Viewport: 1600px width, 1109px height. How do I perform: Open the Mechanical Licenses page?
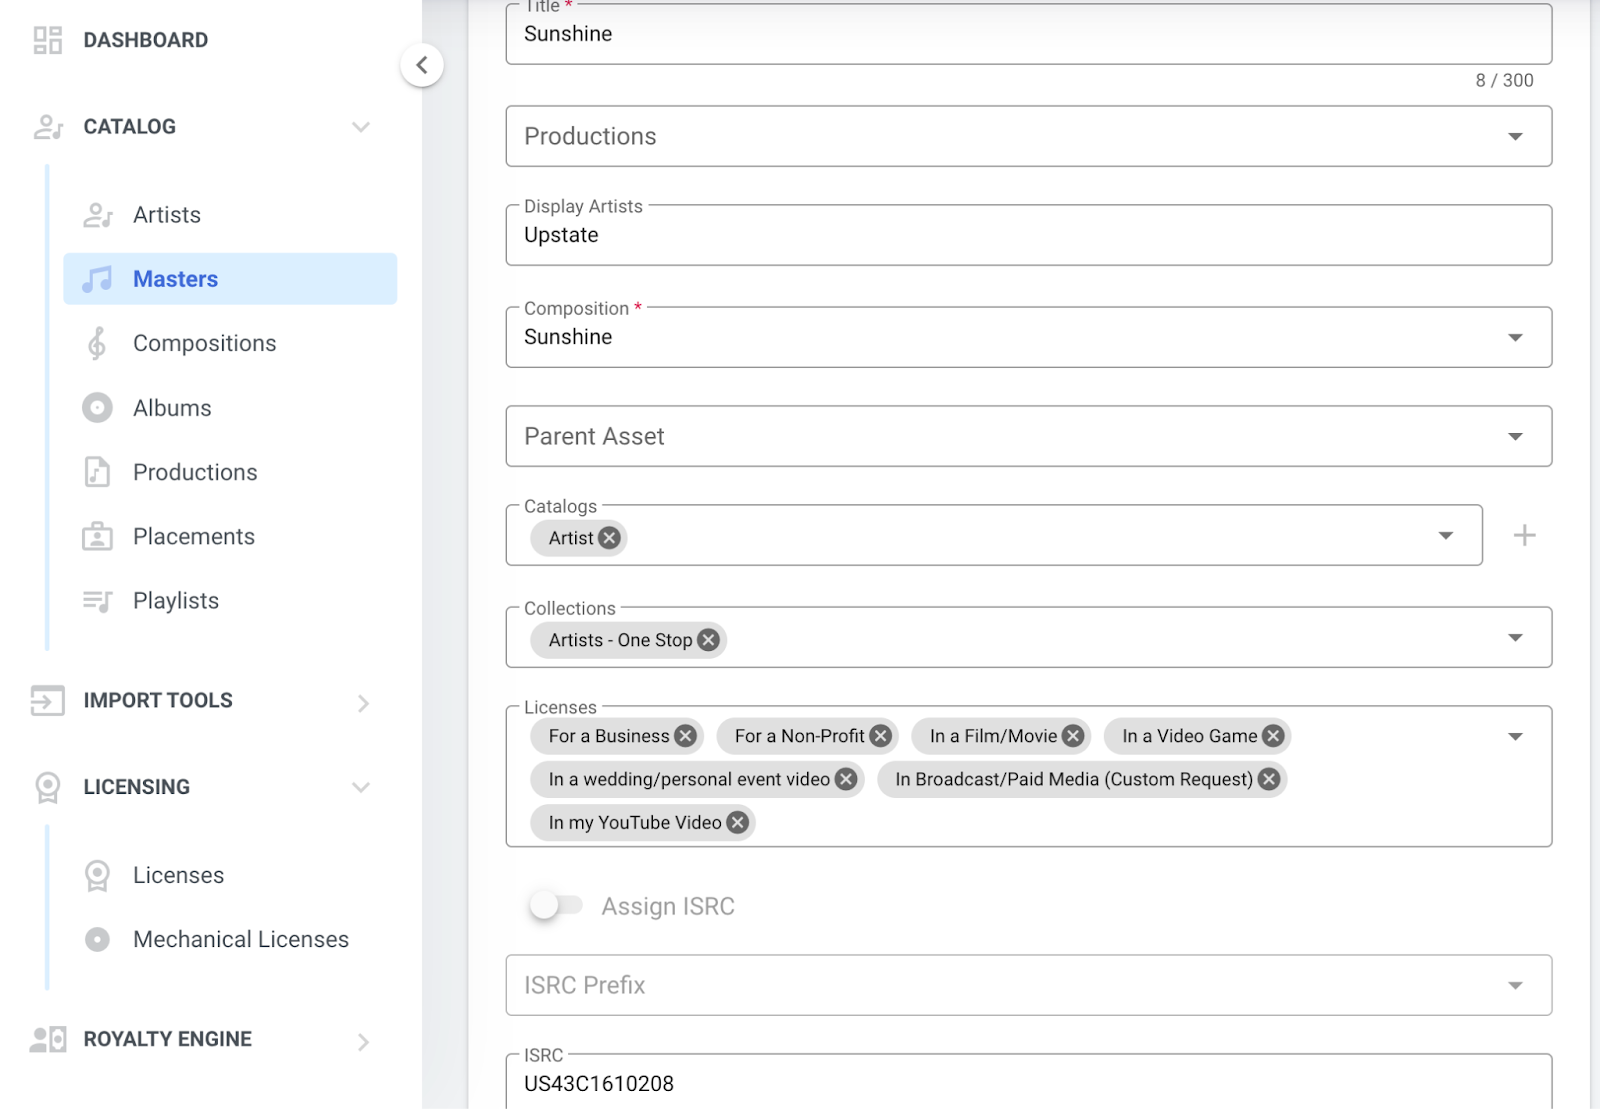[240, 940]
